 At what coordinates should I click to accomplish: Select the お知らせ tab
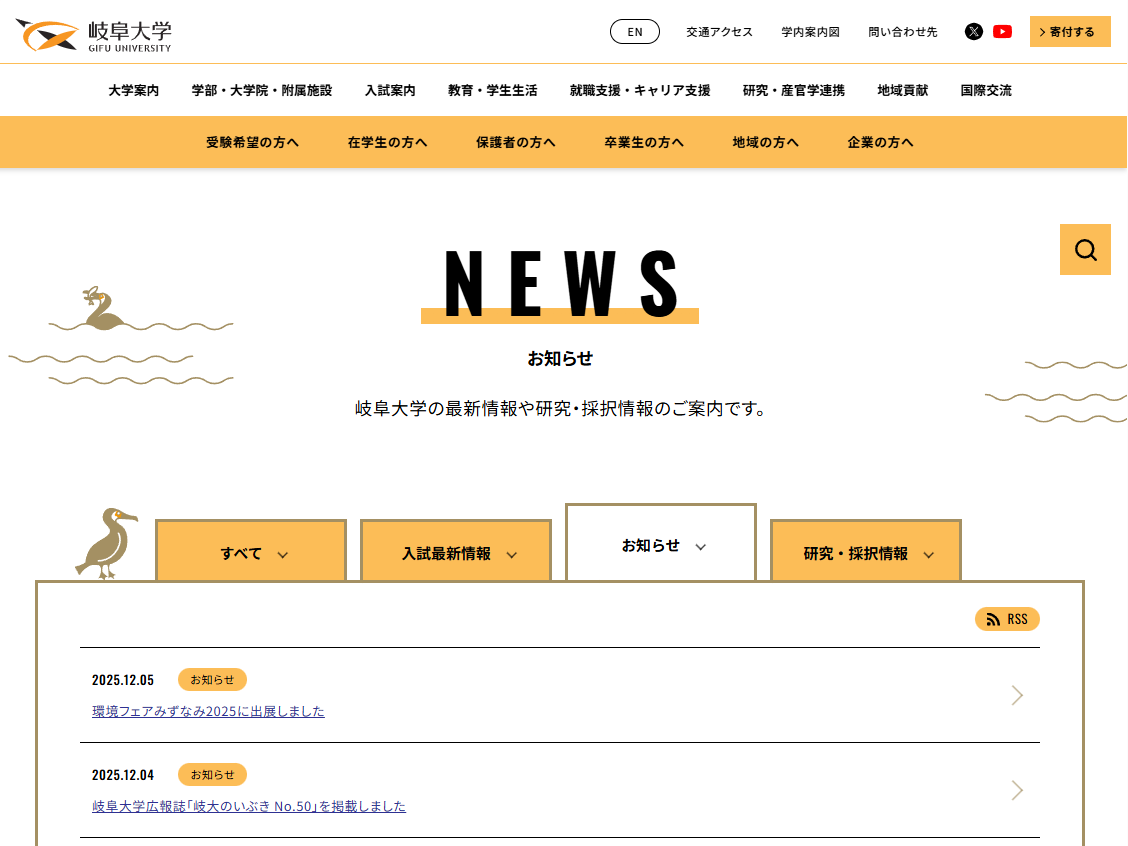pyautogui.click(x=651, y=546)
